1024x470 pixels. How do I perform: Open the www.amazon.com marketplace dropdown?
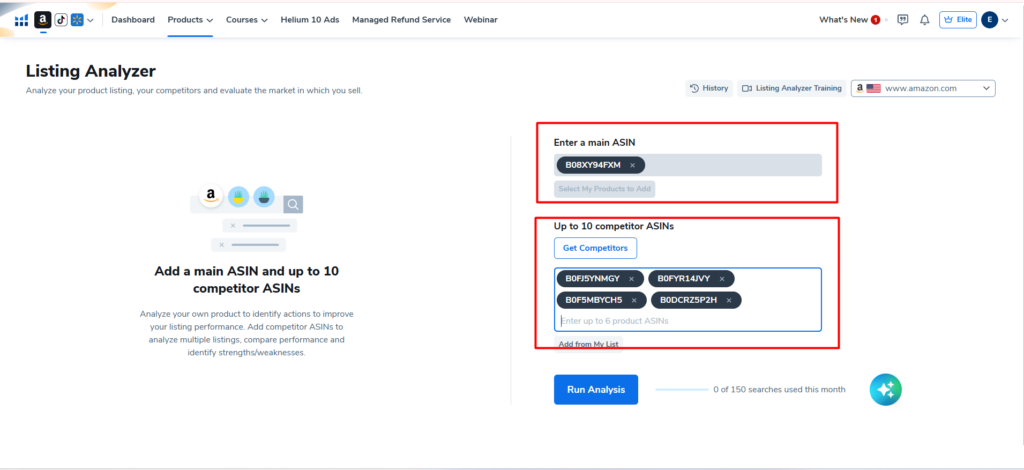923,88
